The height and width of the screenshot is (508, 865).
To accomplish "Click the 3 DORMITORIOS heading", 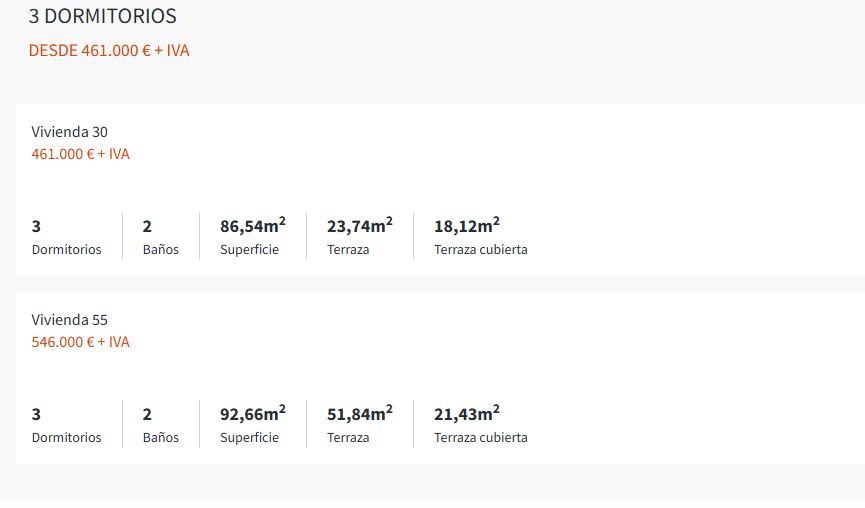I will [x=103, y=16].
